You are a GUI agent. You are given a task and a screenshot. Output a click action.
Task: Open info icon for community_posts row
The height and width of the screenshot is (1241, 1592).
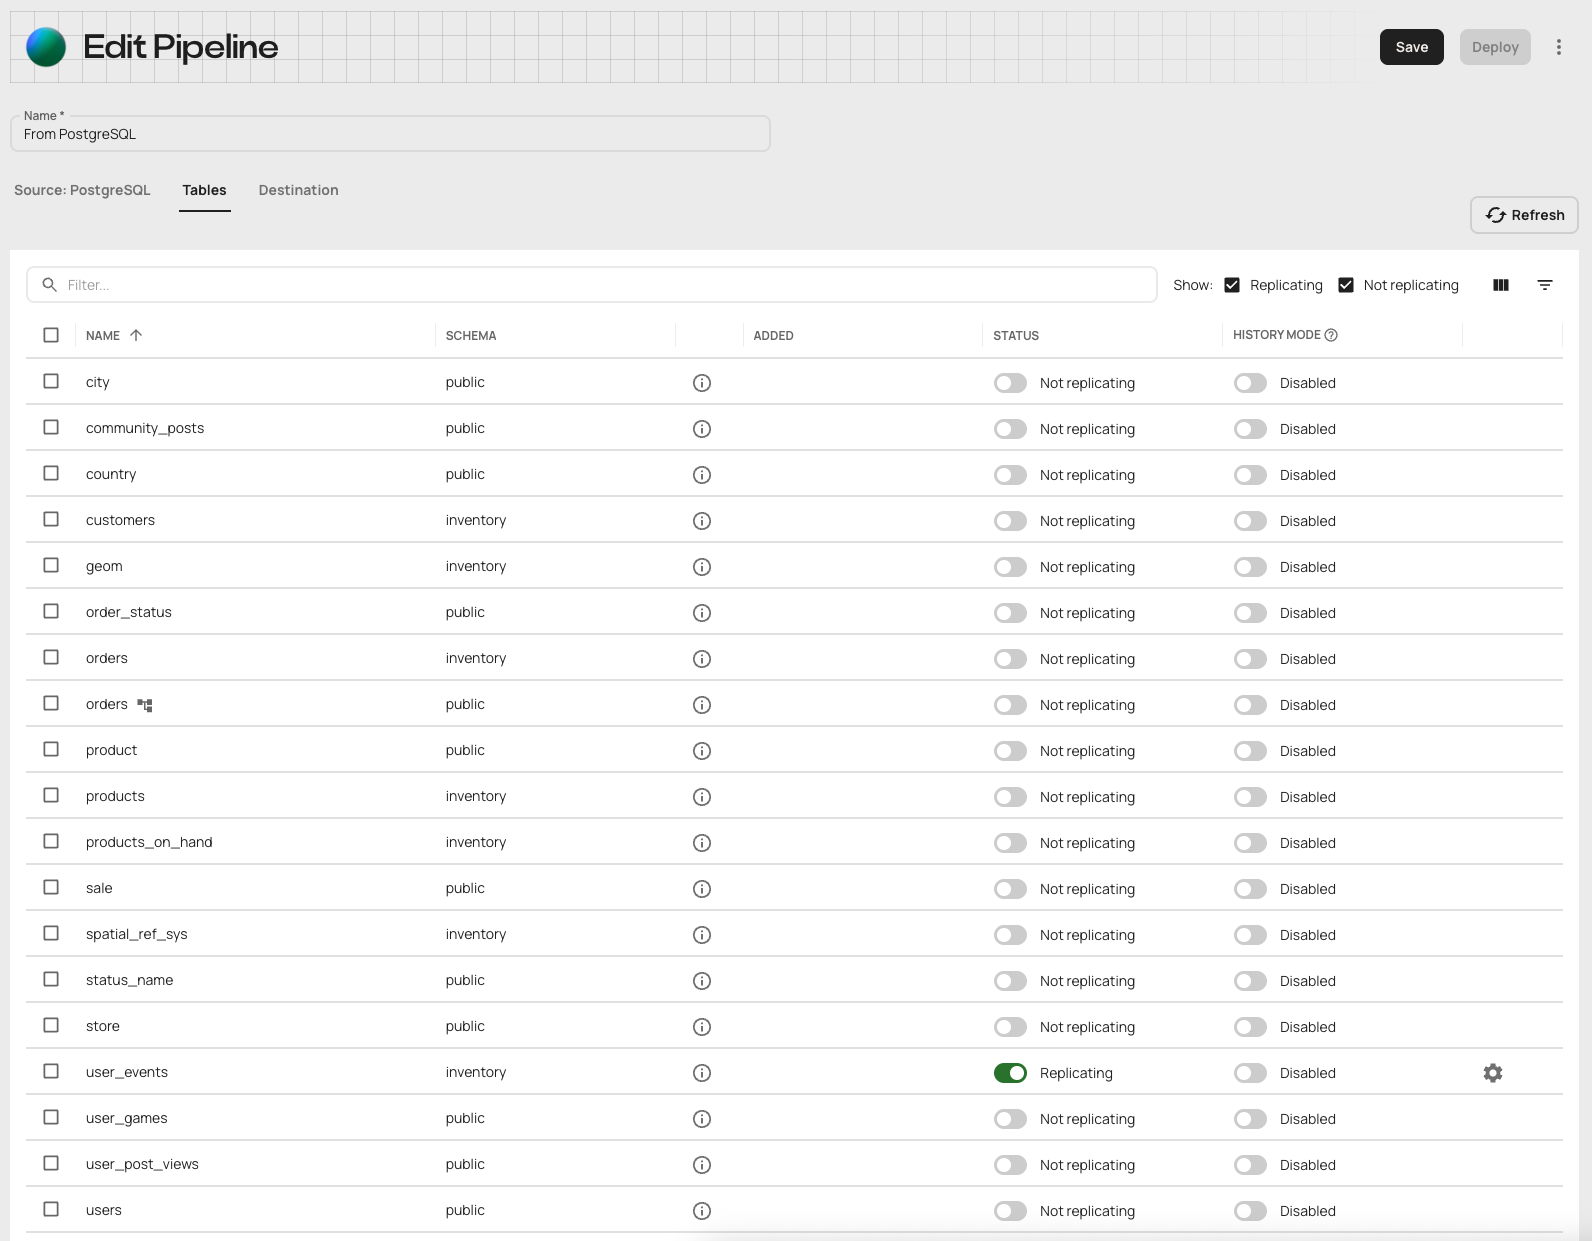coord(702,429)
